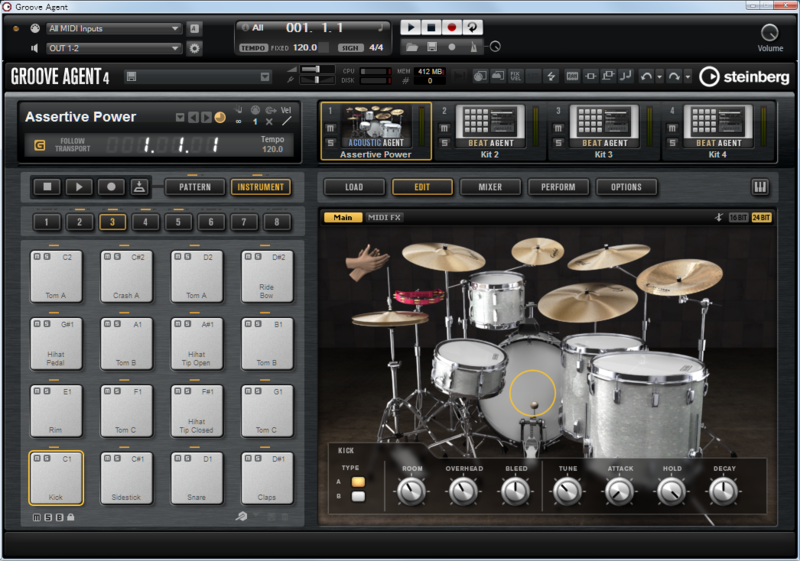Load previous kit with left arrow
Viewport: 800px width, 561px height.
tap(193, 118)
